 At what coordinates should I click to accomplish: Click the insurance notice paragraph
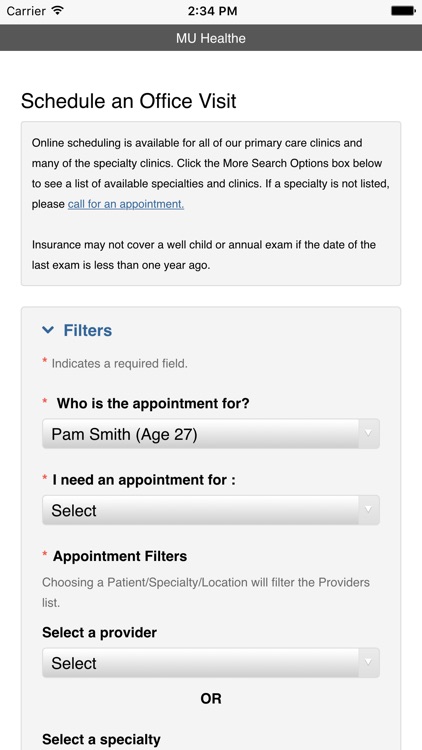click(204, 255)
